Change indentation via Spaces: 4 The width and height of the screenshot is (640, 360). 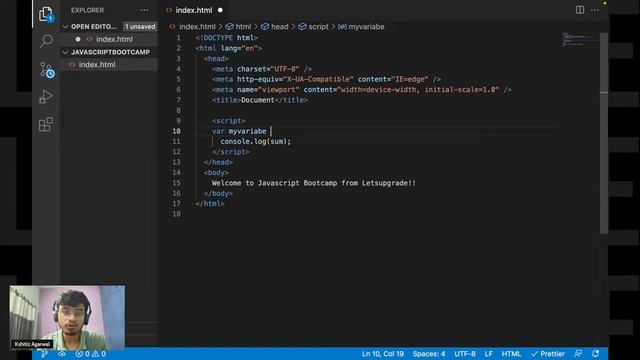coord(429,354)
